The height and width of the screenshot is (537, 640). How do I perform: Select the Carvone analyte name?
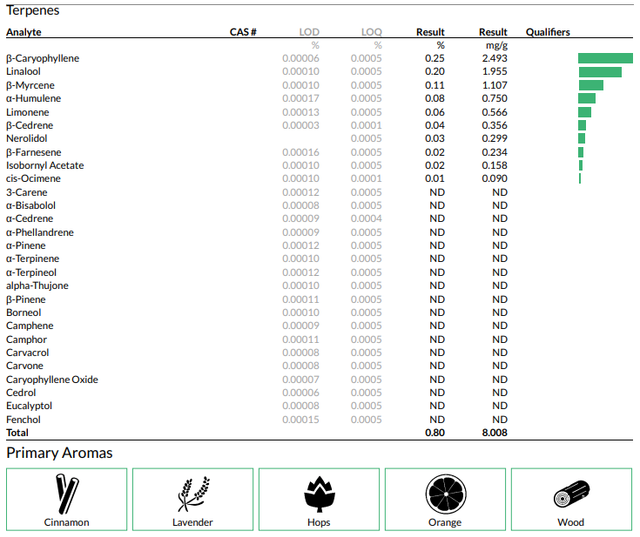point(24,365)
